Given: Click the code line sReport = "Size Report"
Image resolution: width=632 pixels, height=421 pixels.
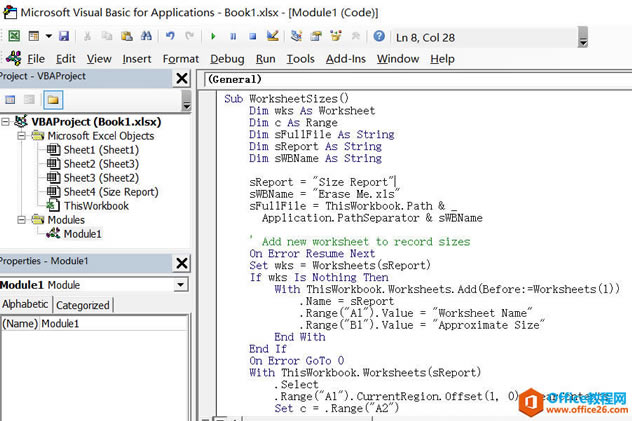Looking at the screenshot, I should pos(322,182).
